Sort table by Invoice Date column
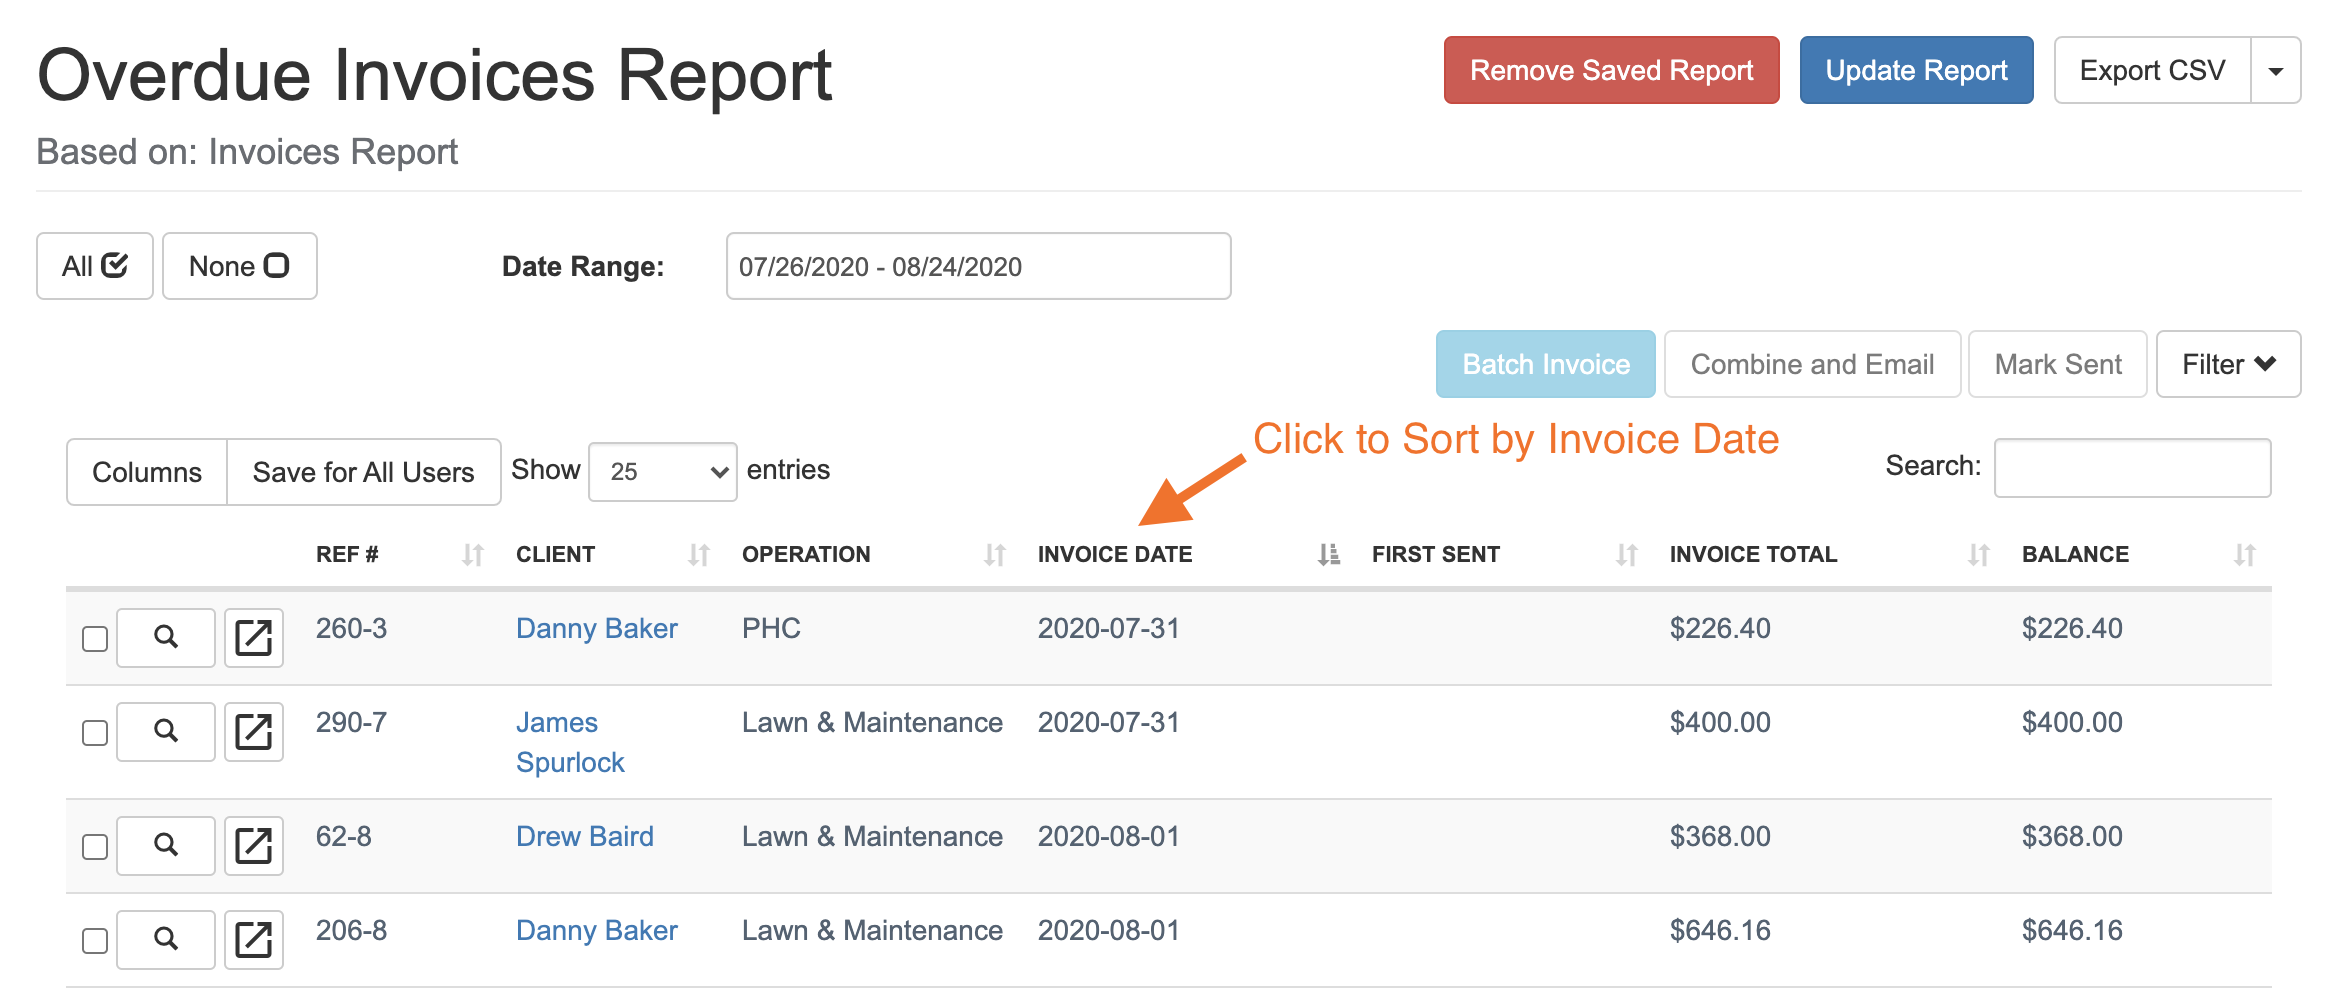Image resolution: width=2338 pixels, height=988 pixels. pos(1115,554)
